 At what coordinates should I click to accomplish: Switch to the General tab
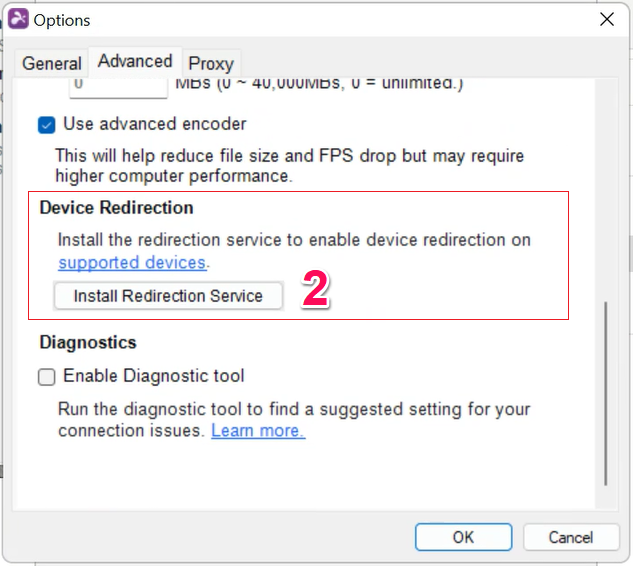pos(52,63)
